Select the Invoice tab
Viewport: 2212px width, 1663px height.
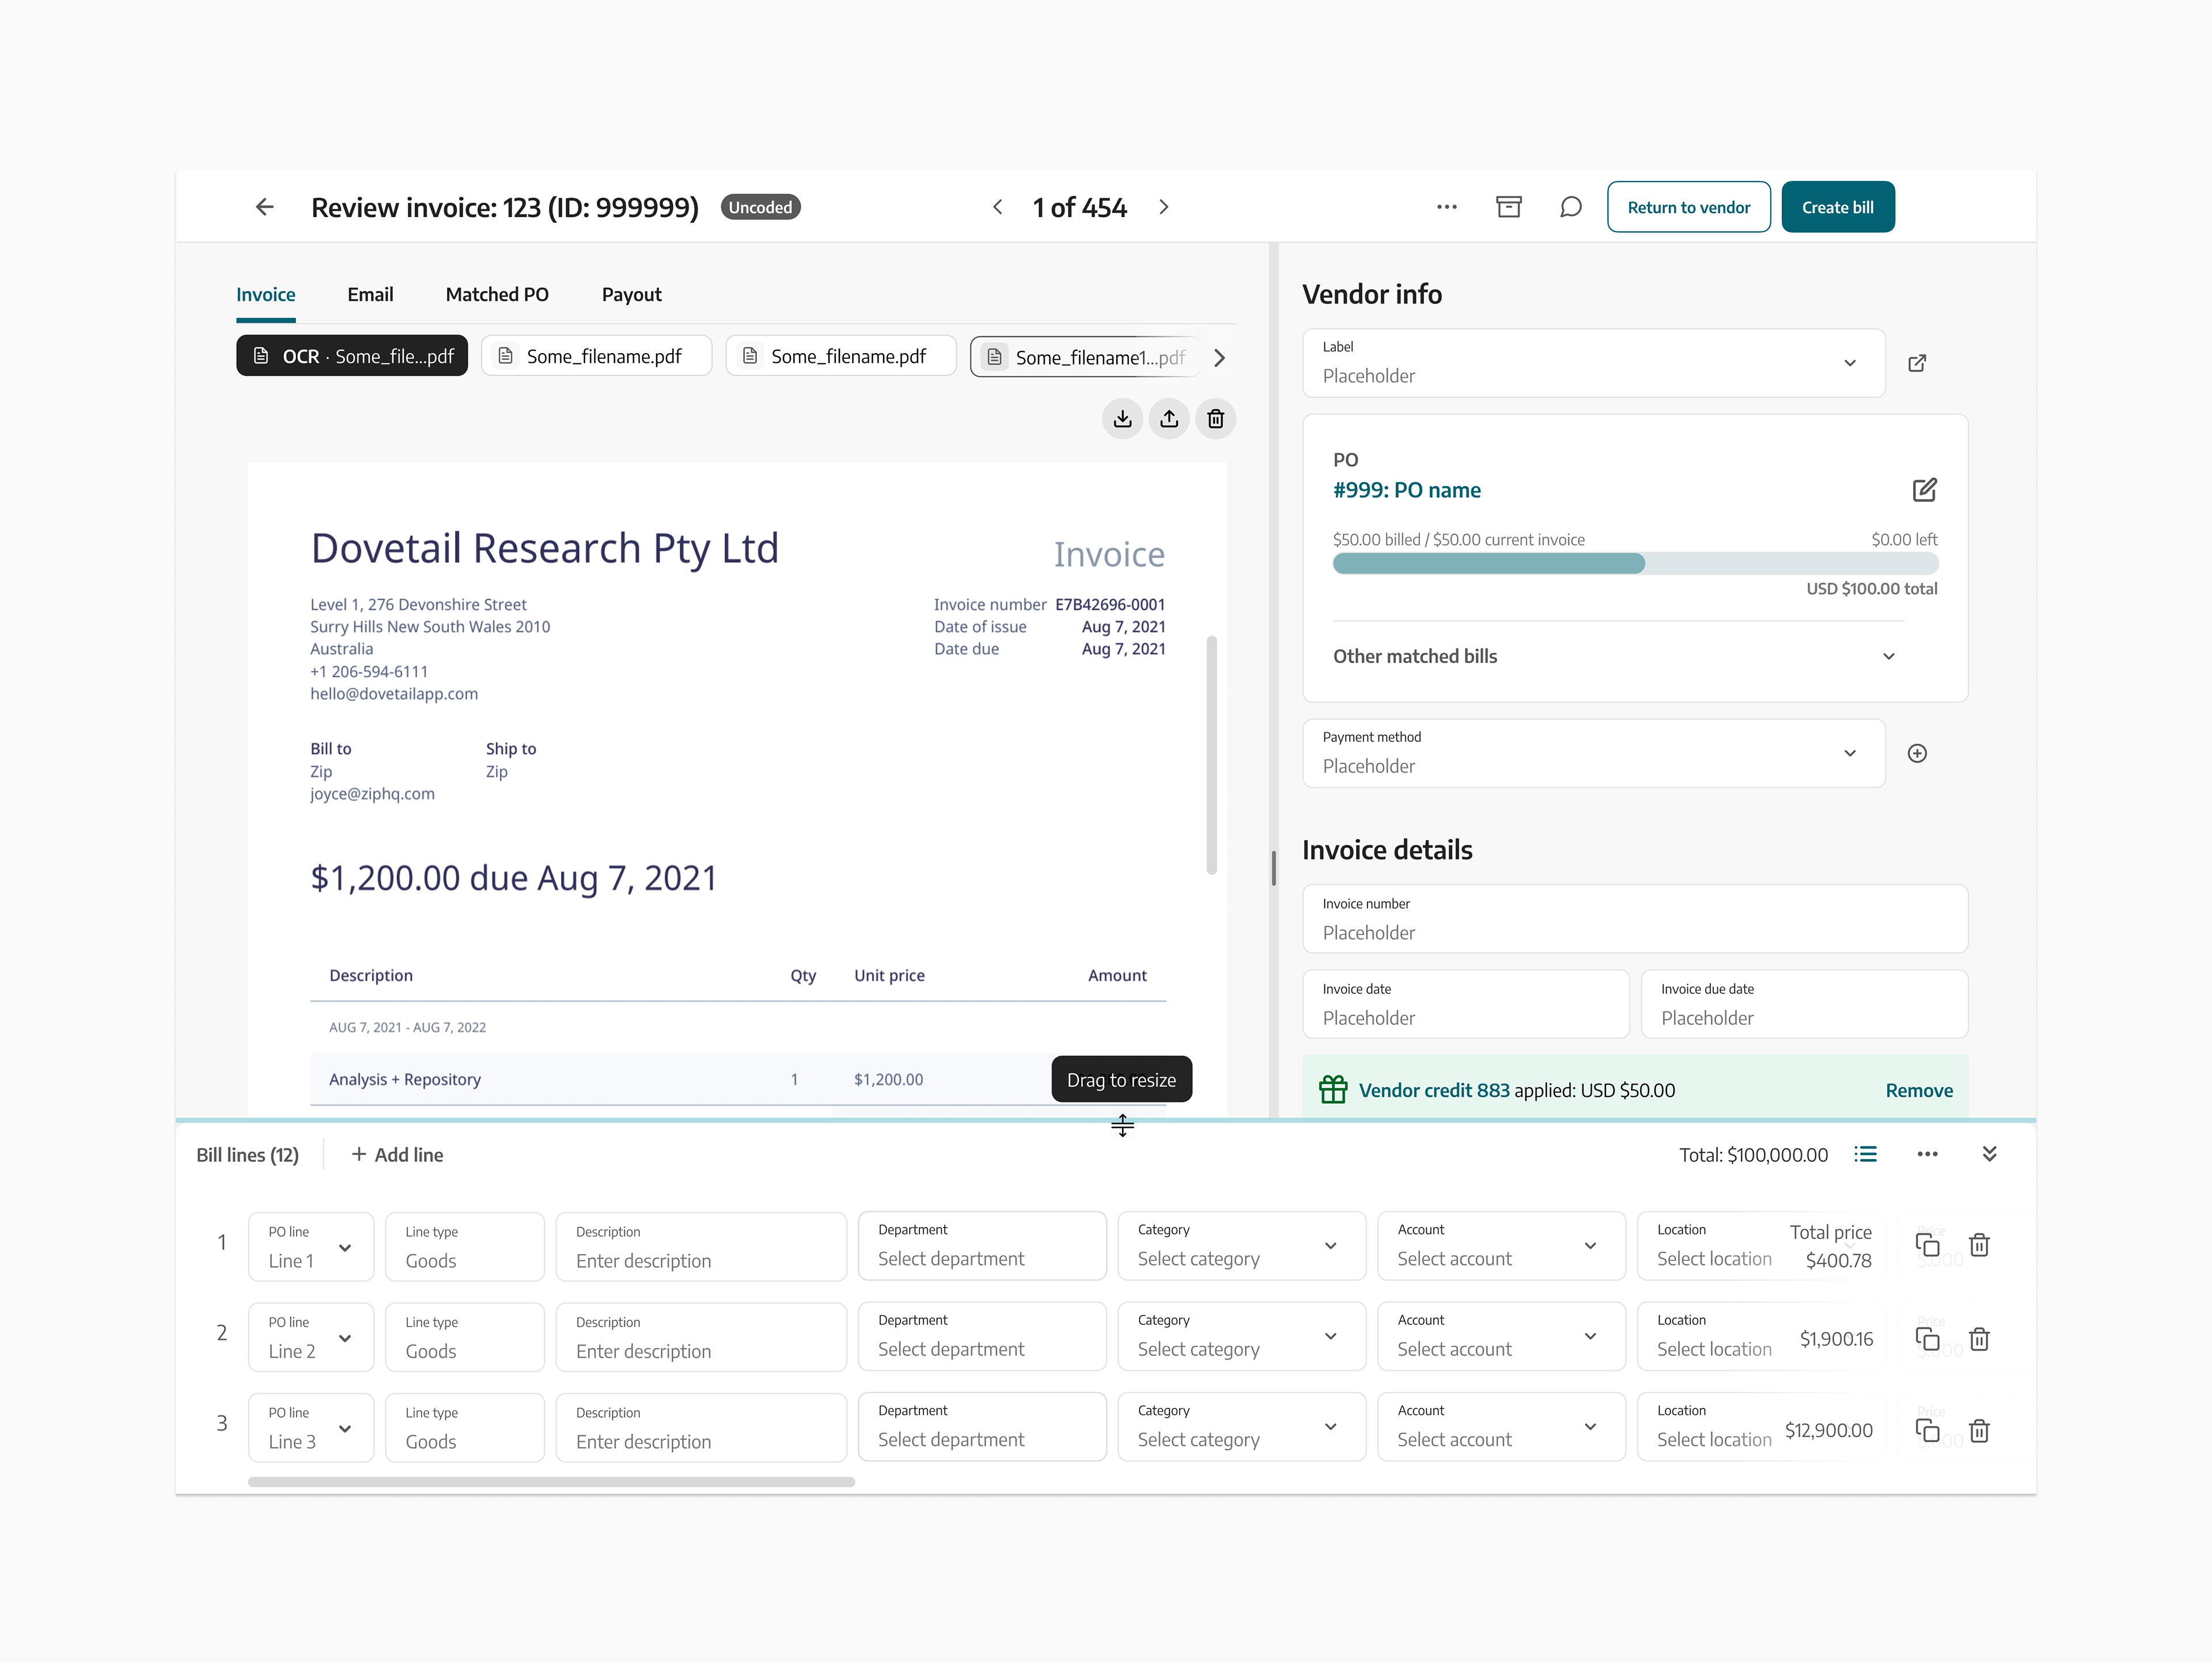(266, 295)
